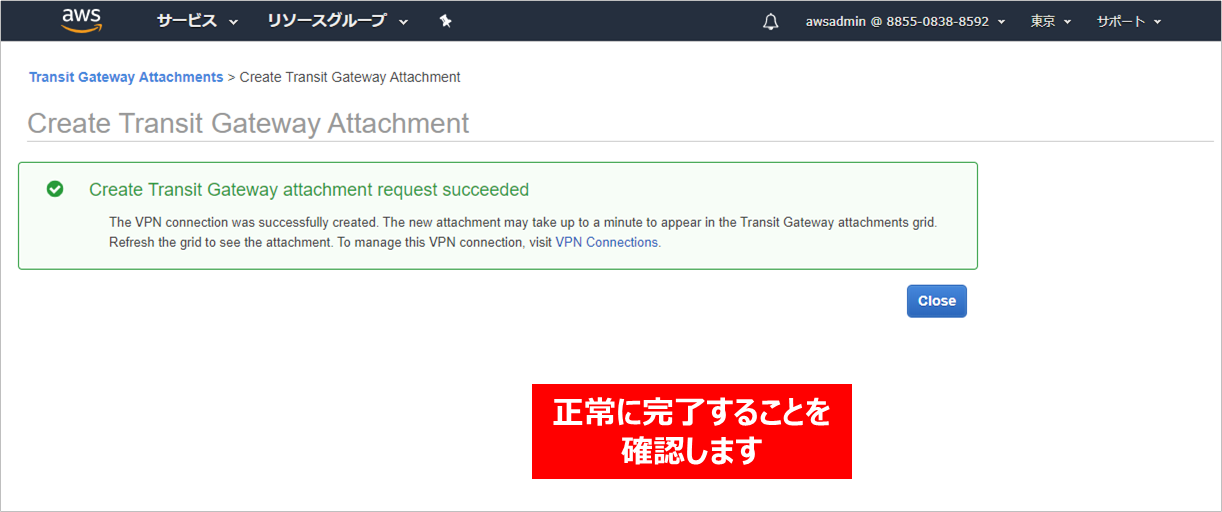Image resolution: width=1222 pixels, height=512 pixels.
Task: Click the pushpin shortcut icon
Action: pyautogui.click(x=446, y=21)
